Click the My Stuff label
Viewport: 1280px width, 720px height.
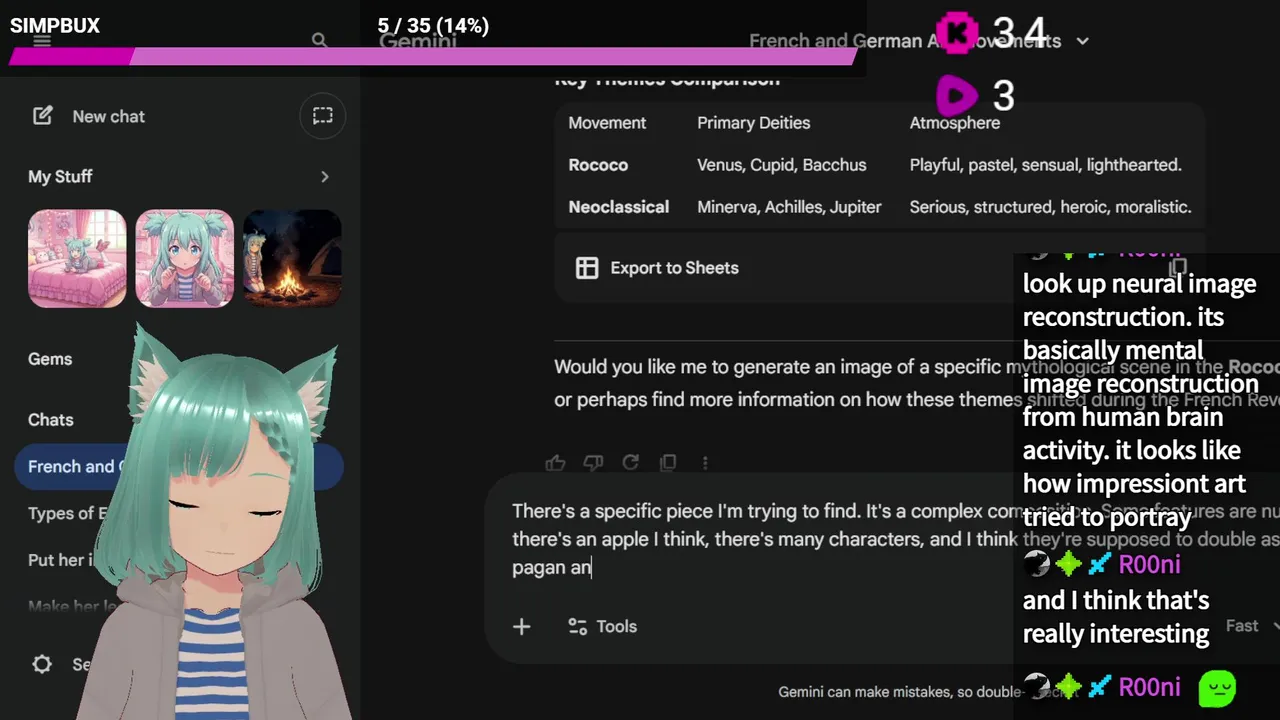point(60,176)
